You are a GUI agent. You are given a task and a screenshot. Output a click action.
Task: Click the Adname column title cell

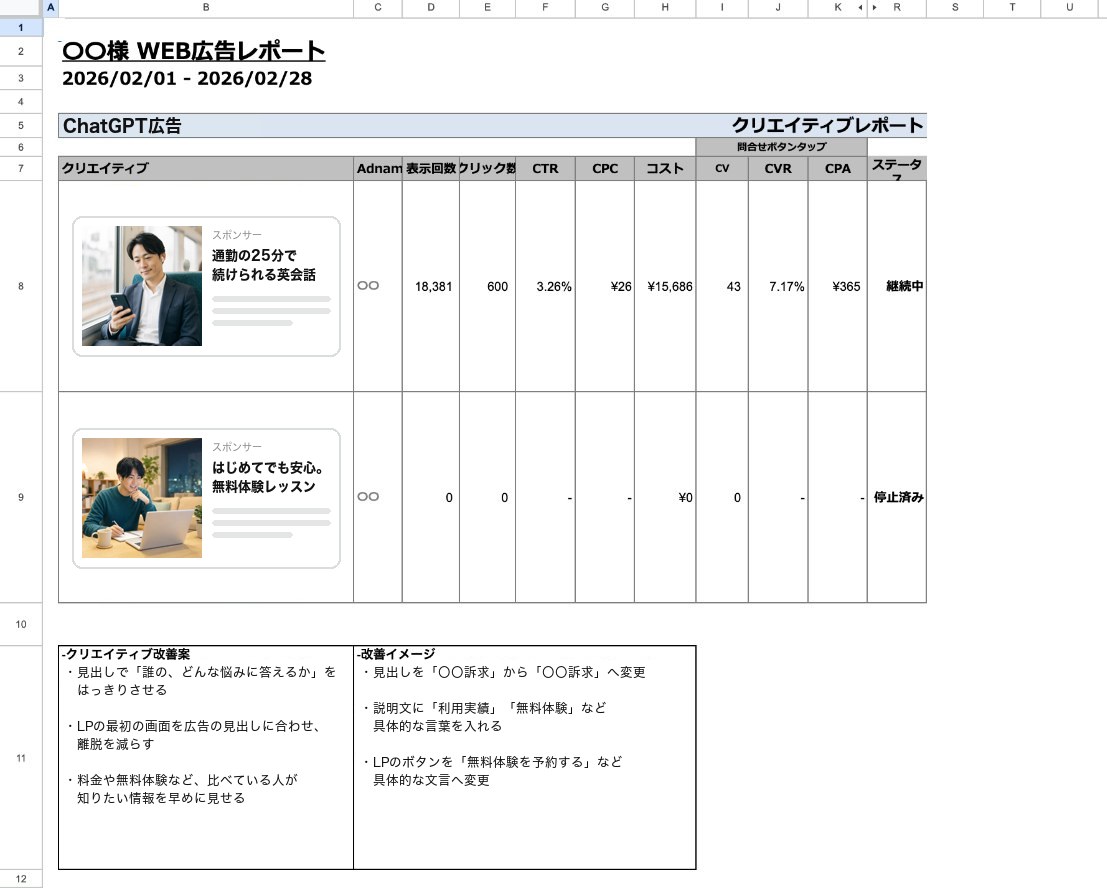point(378,168)
